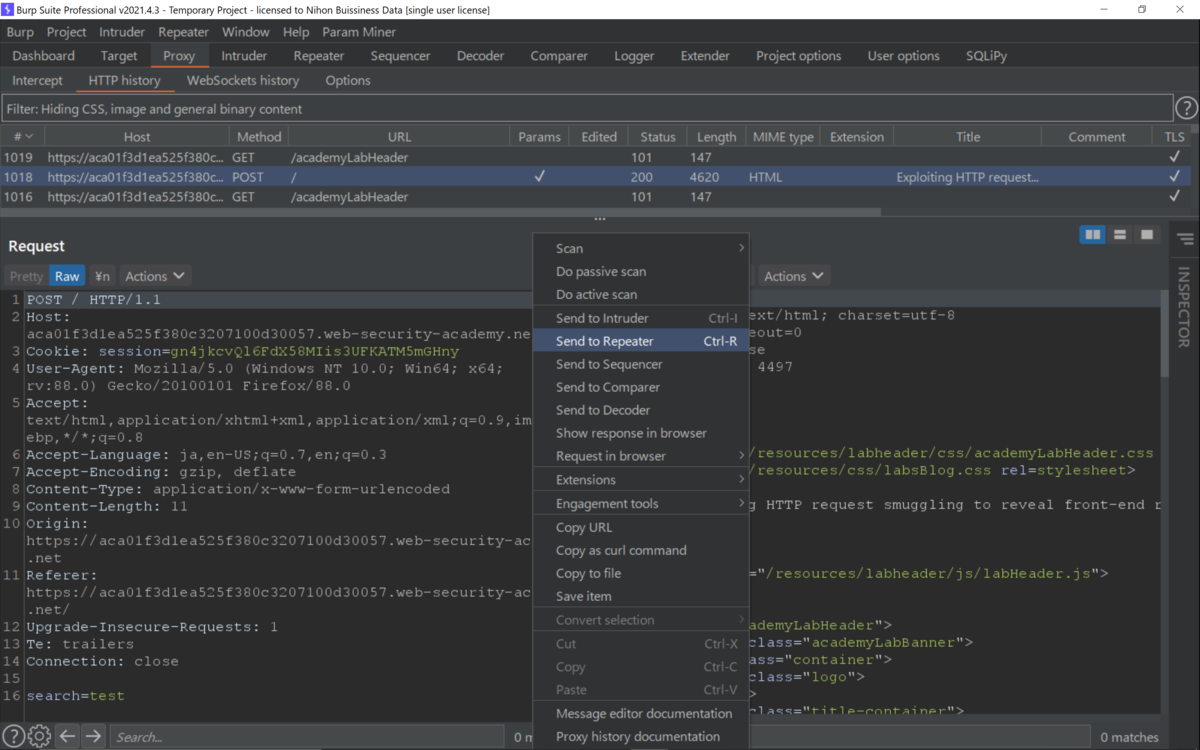
Task: Switch to combined tabbed layout view icon
Action: click(1147, 235)
